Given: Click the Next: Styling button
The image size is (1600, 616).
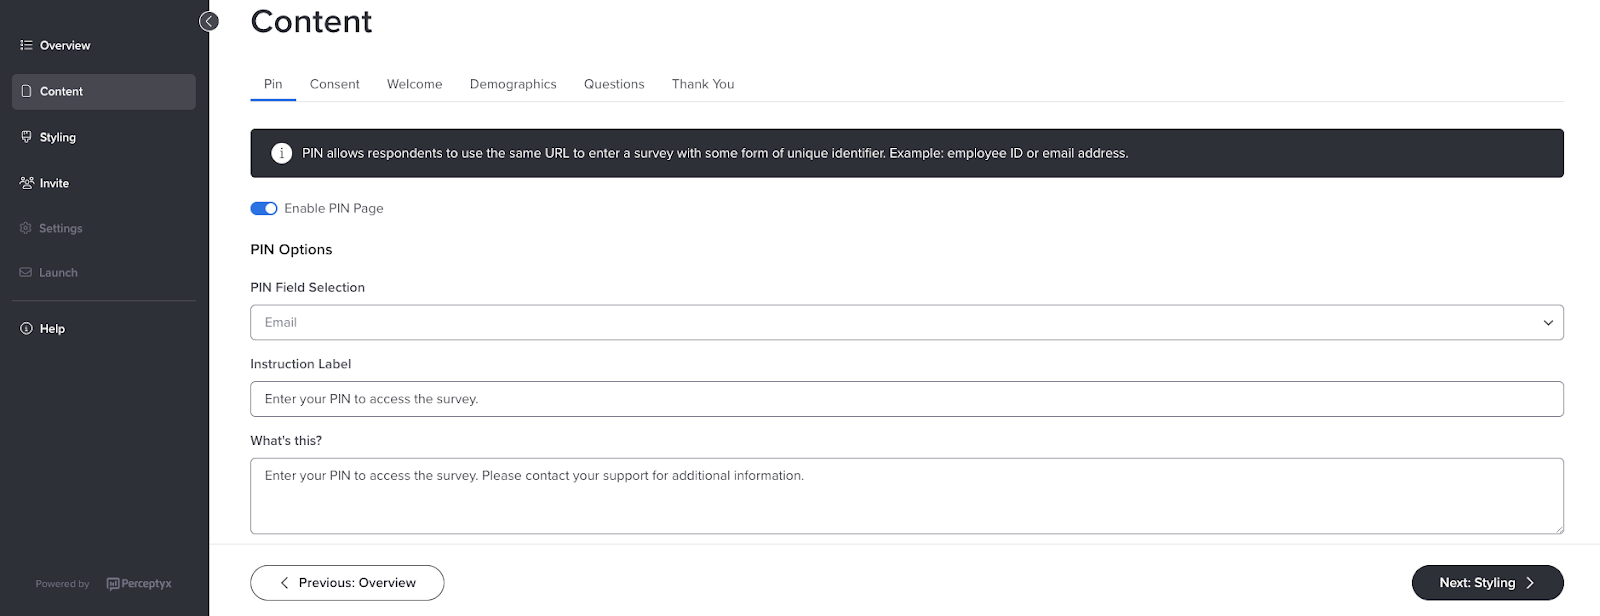Looking at the screenshot, I should click(1487, 583).
